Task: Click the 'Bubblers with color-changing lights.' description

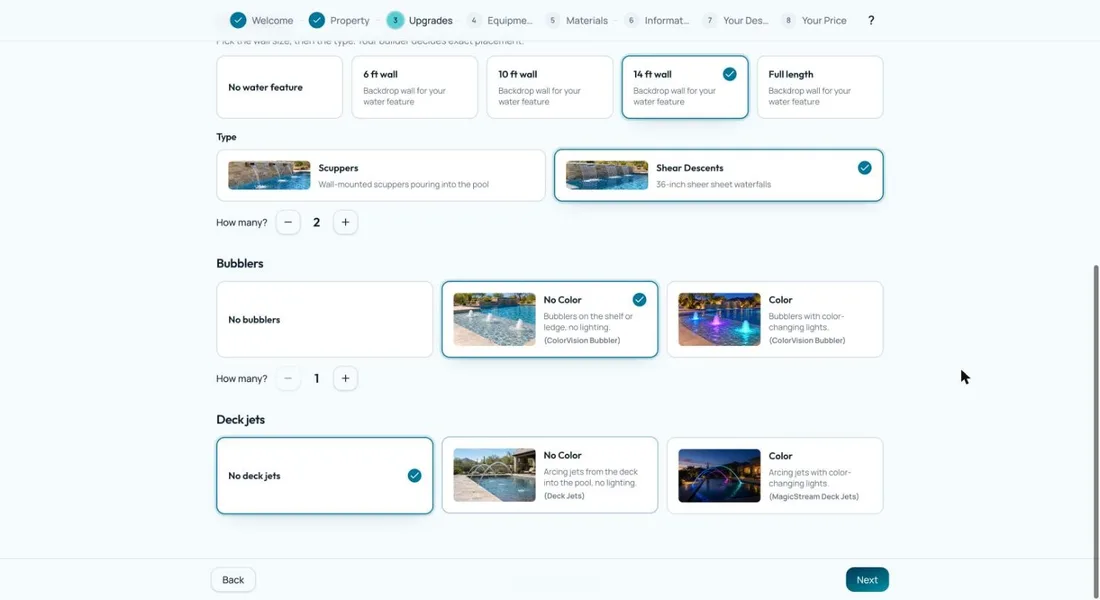Action: click(x=807, y=321)
